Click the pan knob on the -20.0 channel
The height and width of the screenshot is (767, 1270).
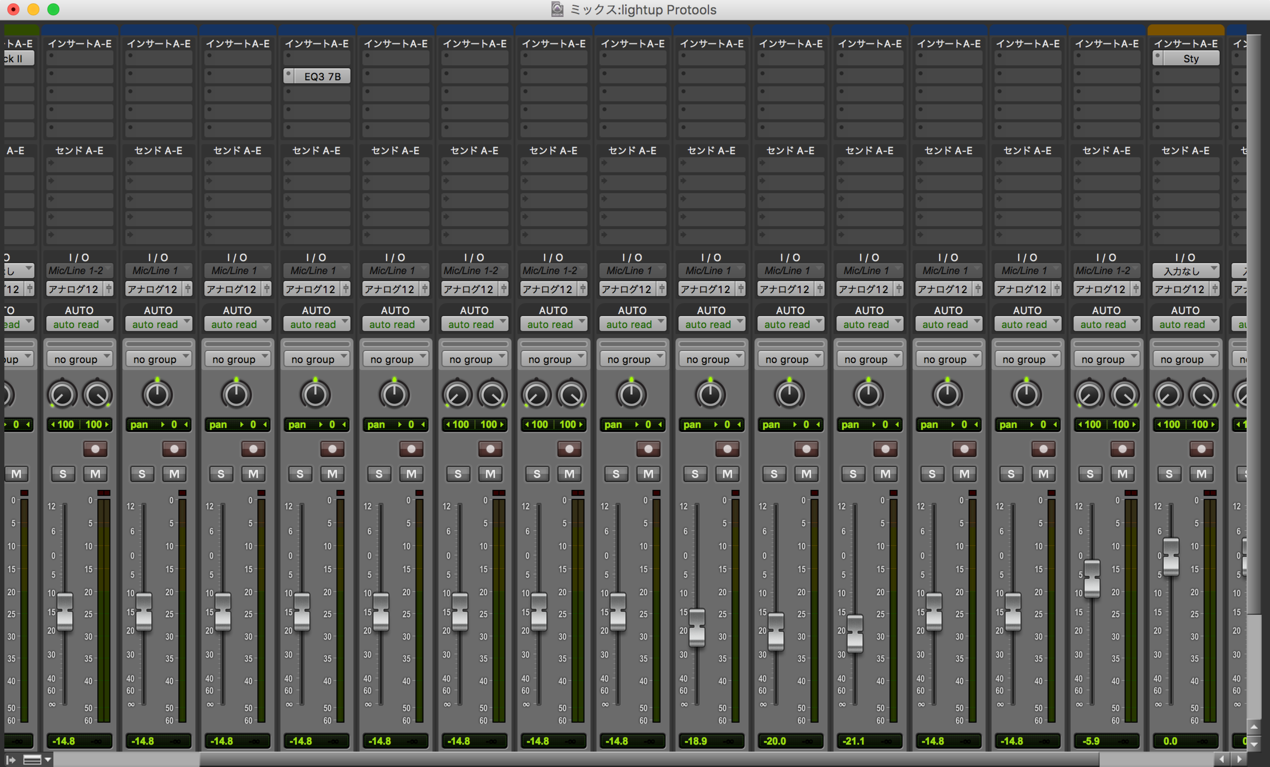click(x=789, y=394)
